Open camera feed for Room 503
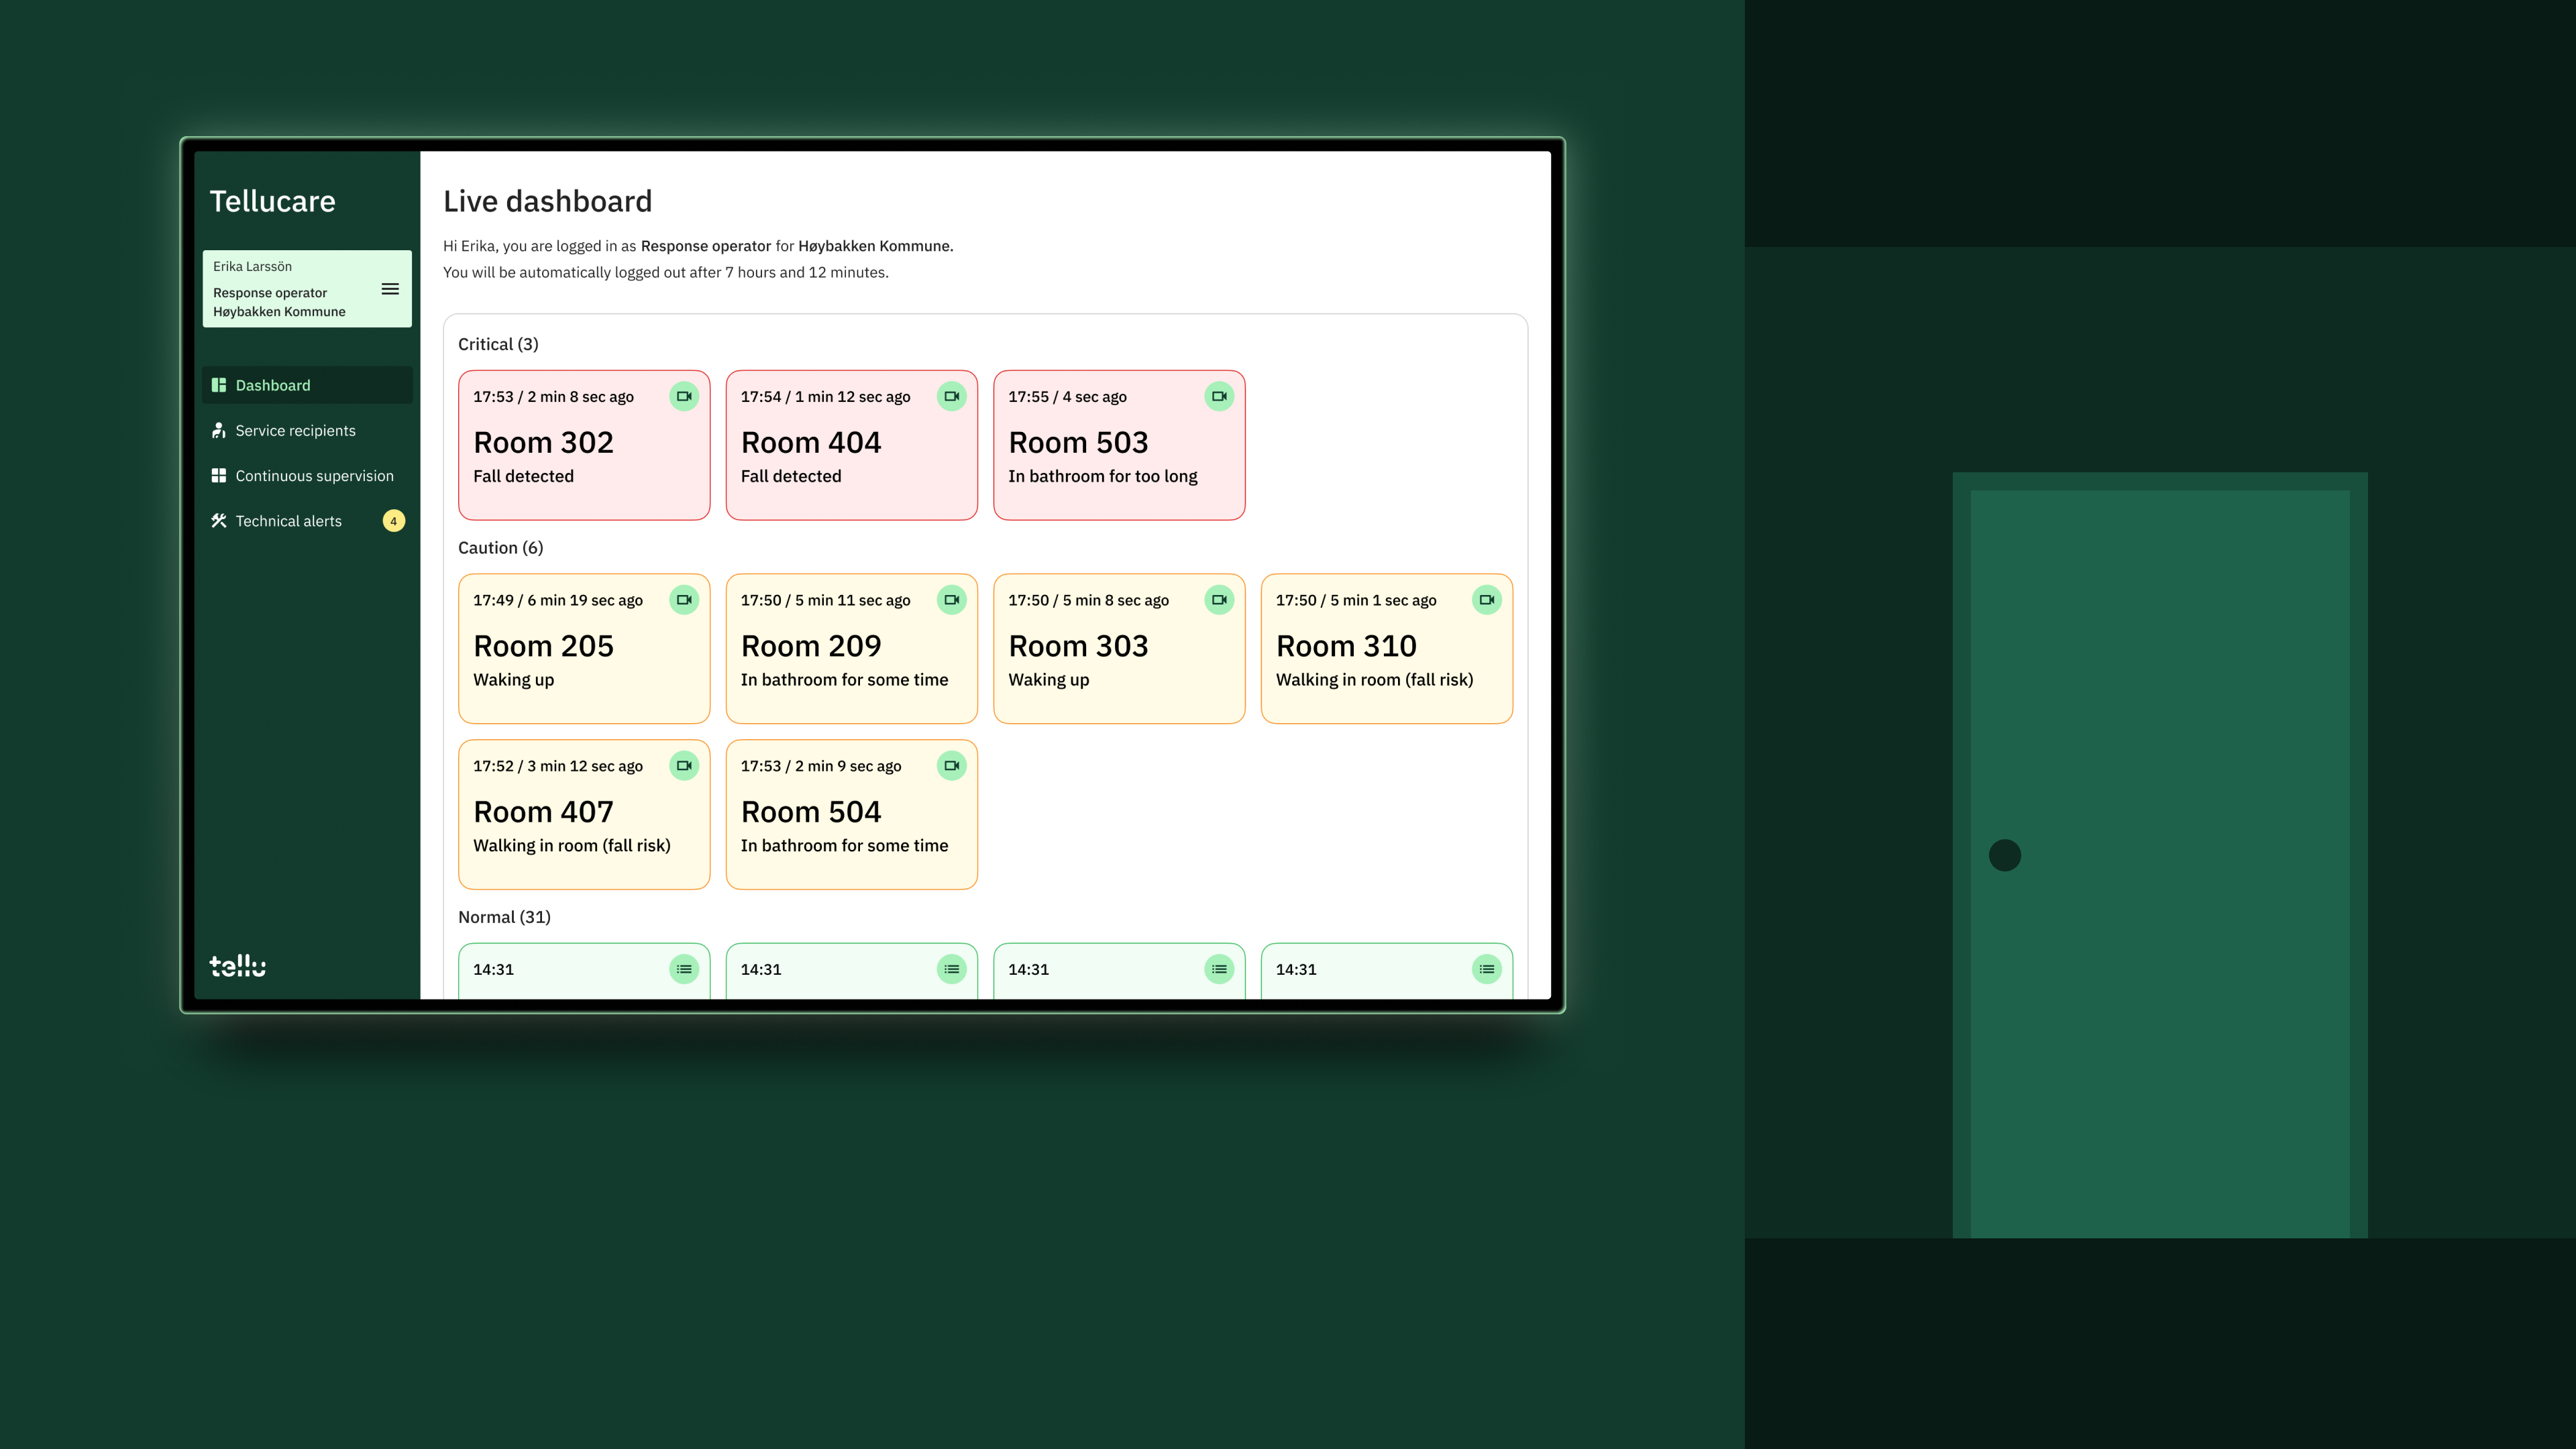 pyautogui.click(x=1219, y=396)
